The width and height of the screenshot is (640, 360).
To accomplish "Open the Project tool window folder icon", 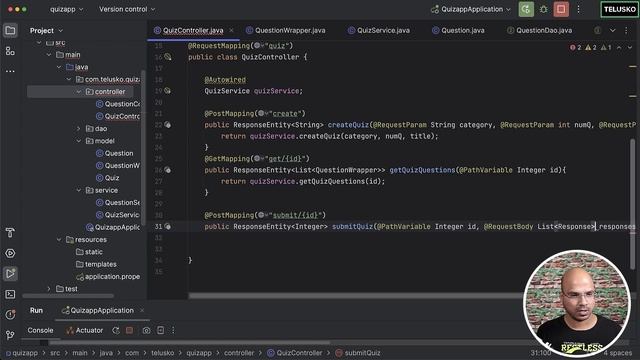I will click(x=10, y=31).
